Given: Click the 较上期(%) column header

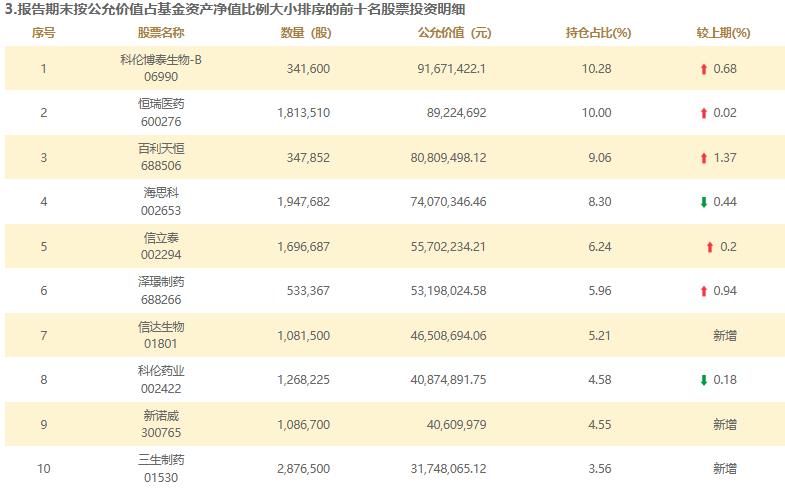Looking at the screenshot, I should click(724, 33).
